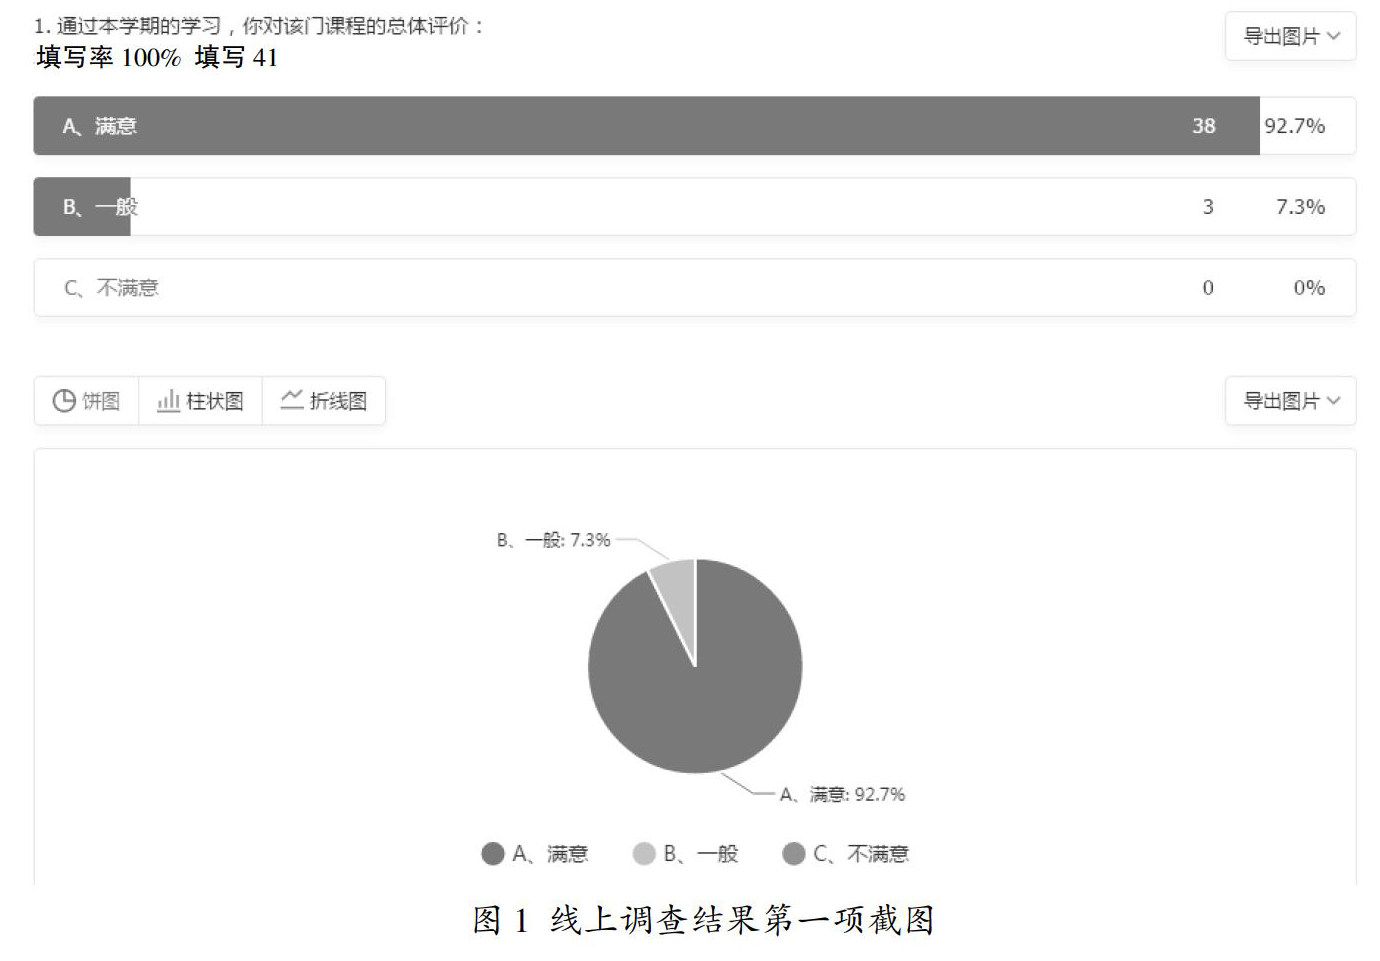Click the bar chart icon in the 柱状图 tab
The image size is (1380, 961).
pos(168,401)
